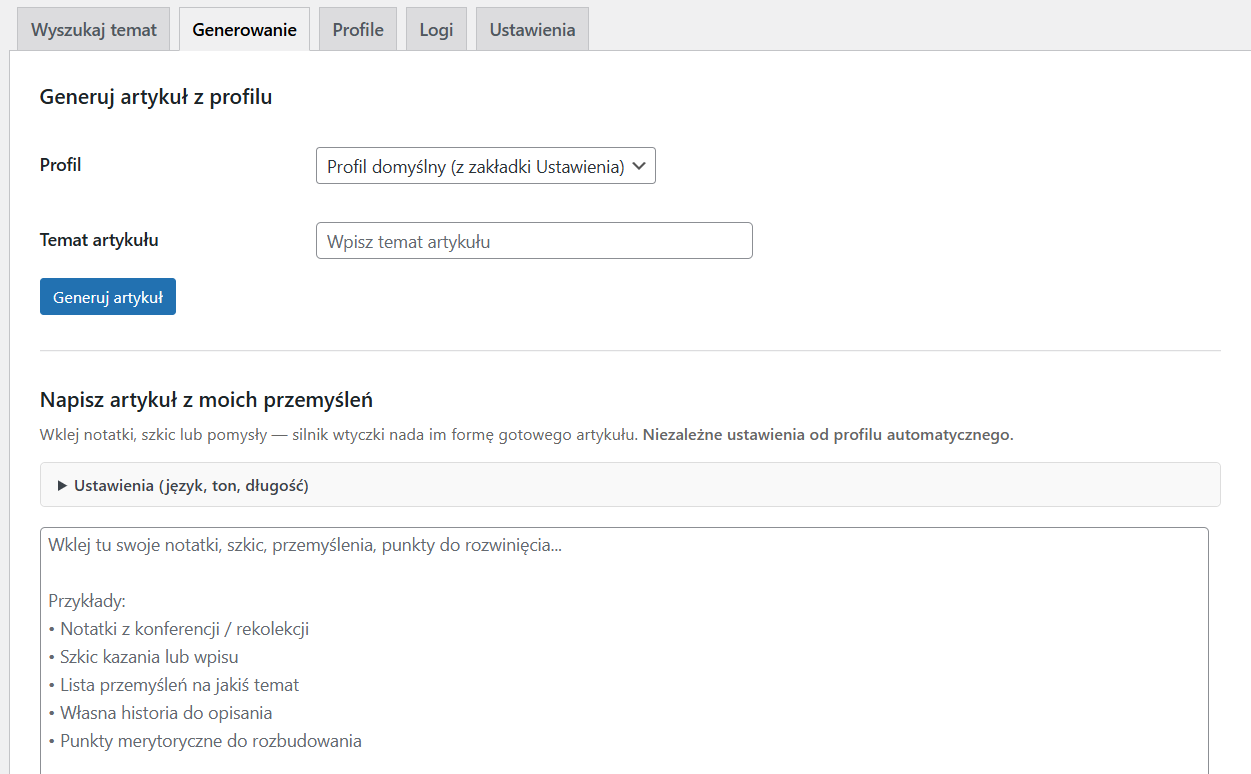This screenshot has height=774, width=1251.
Task: Click the Generuj artykuł z profilu heading
Action: (156, 97)
